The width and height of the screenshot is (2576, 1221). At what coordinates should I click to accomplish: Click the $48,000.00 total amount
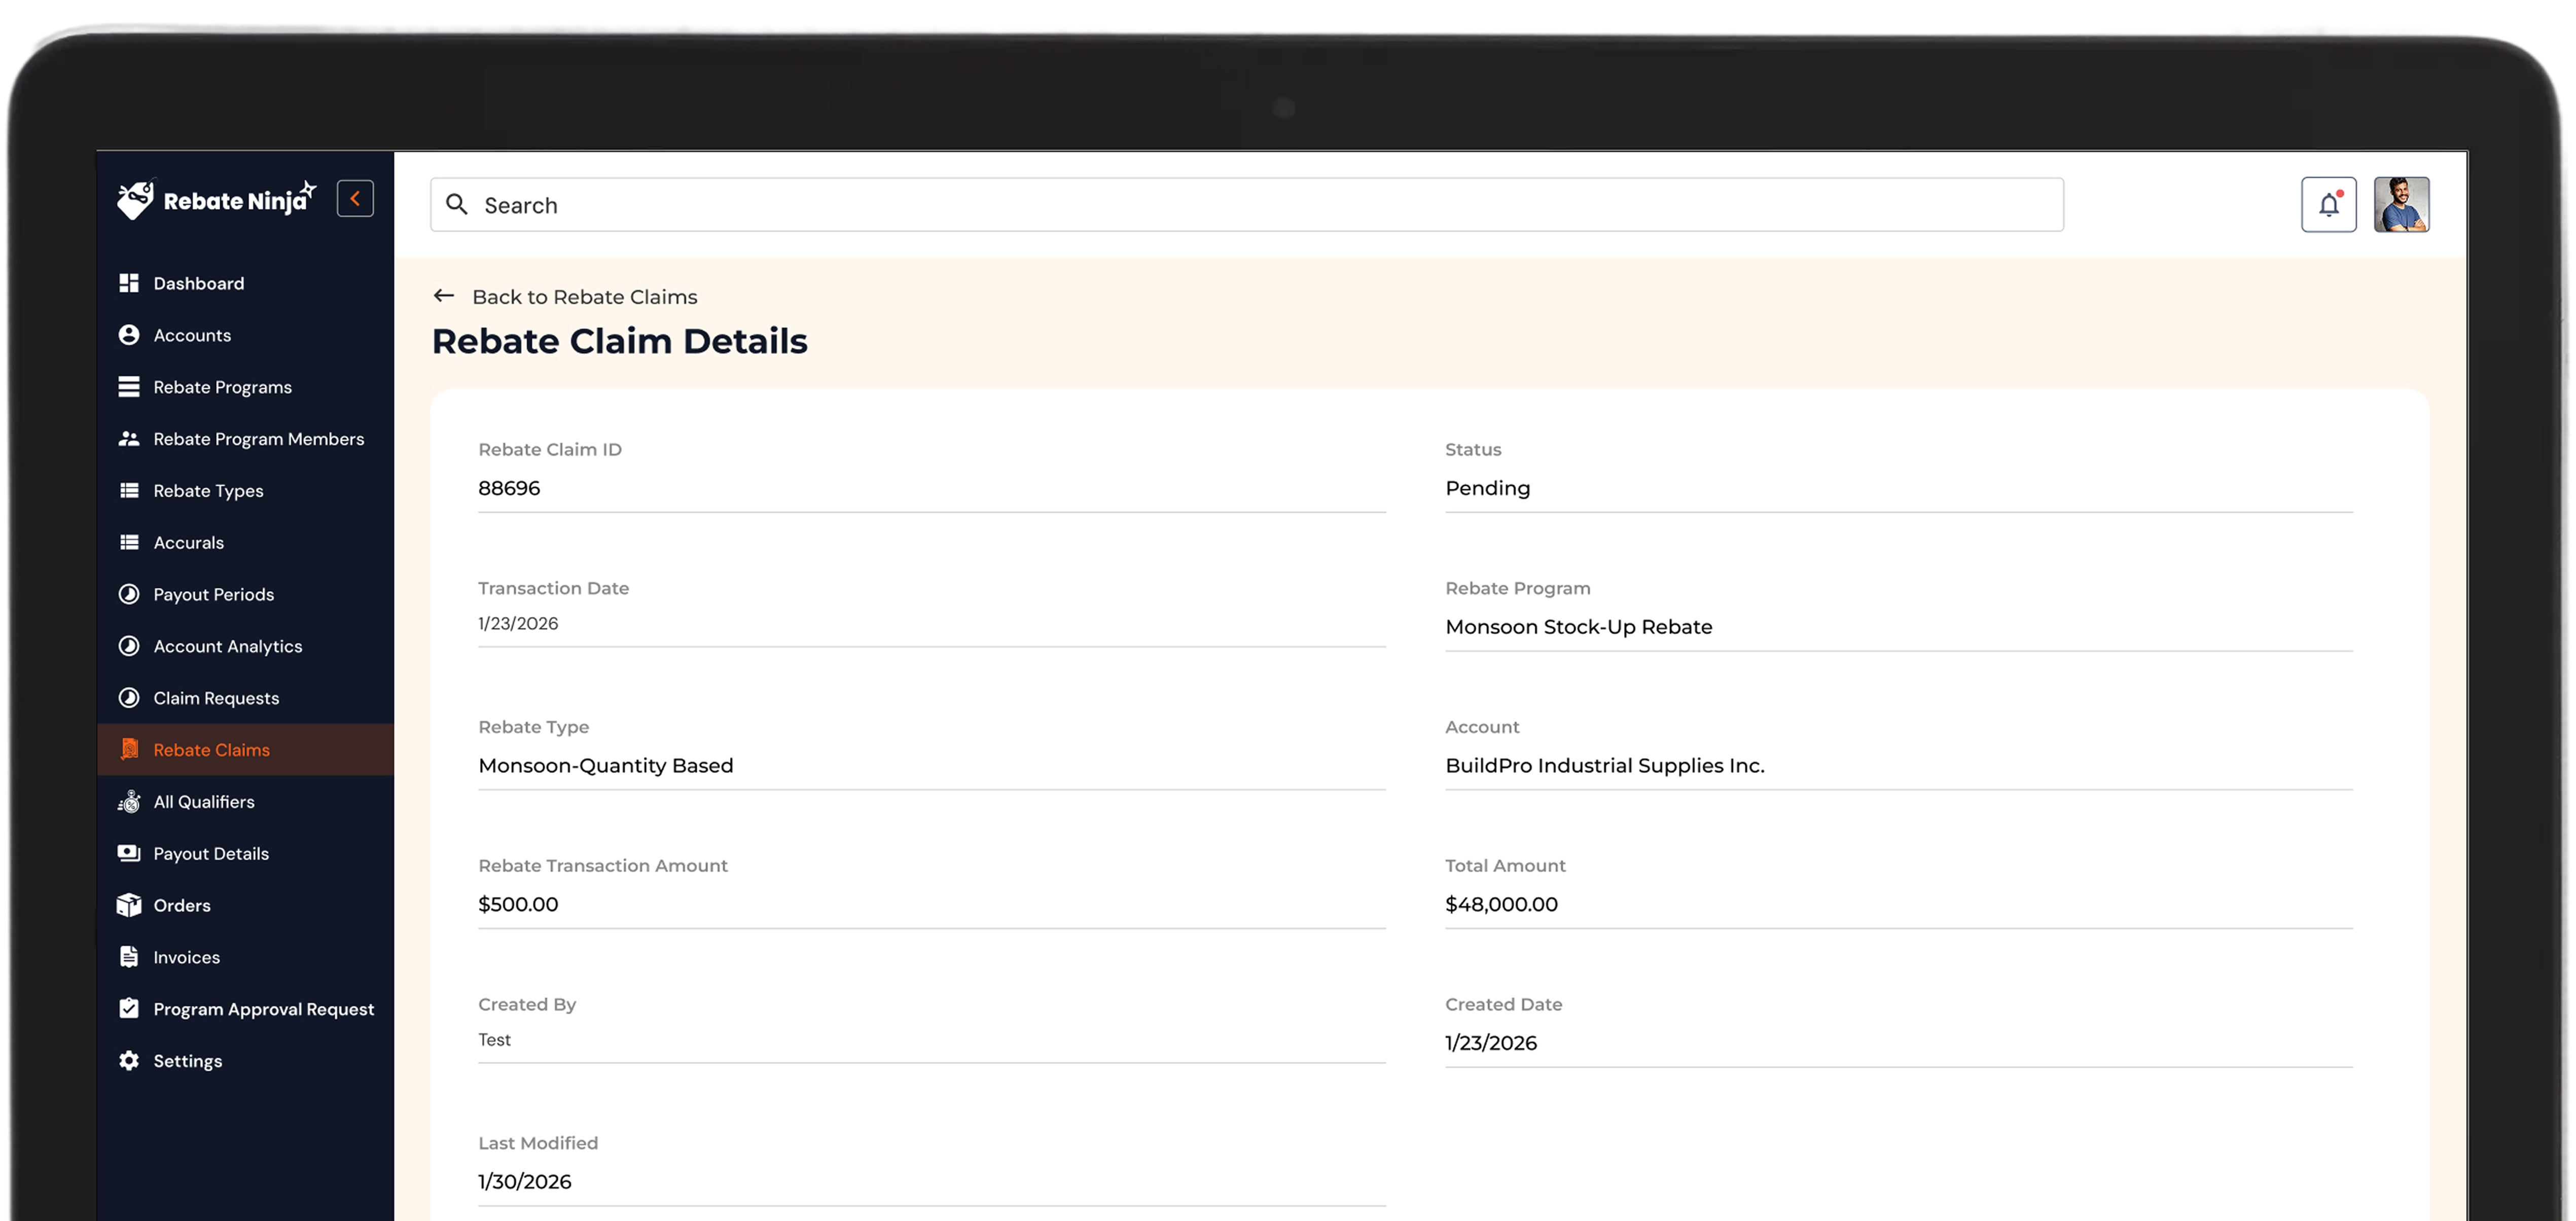[x=1501, y=904]
